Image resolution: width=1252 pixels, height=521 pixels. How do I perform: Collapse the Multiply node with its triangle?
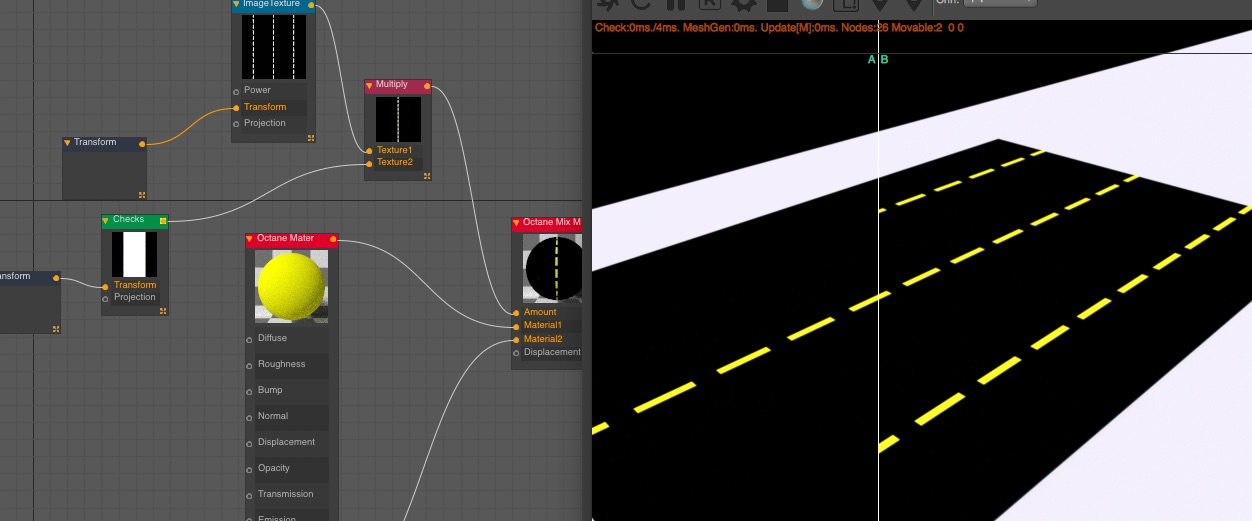point(370,86)
